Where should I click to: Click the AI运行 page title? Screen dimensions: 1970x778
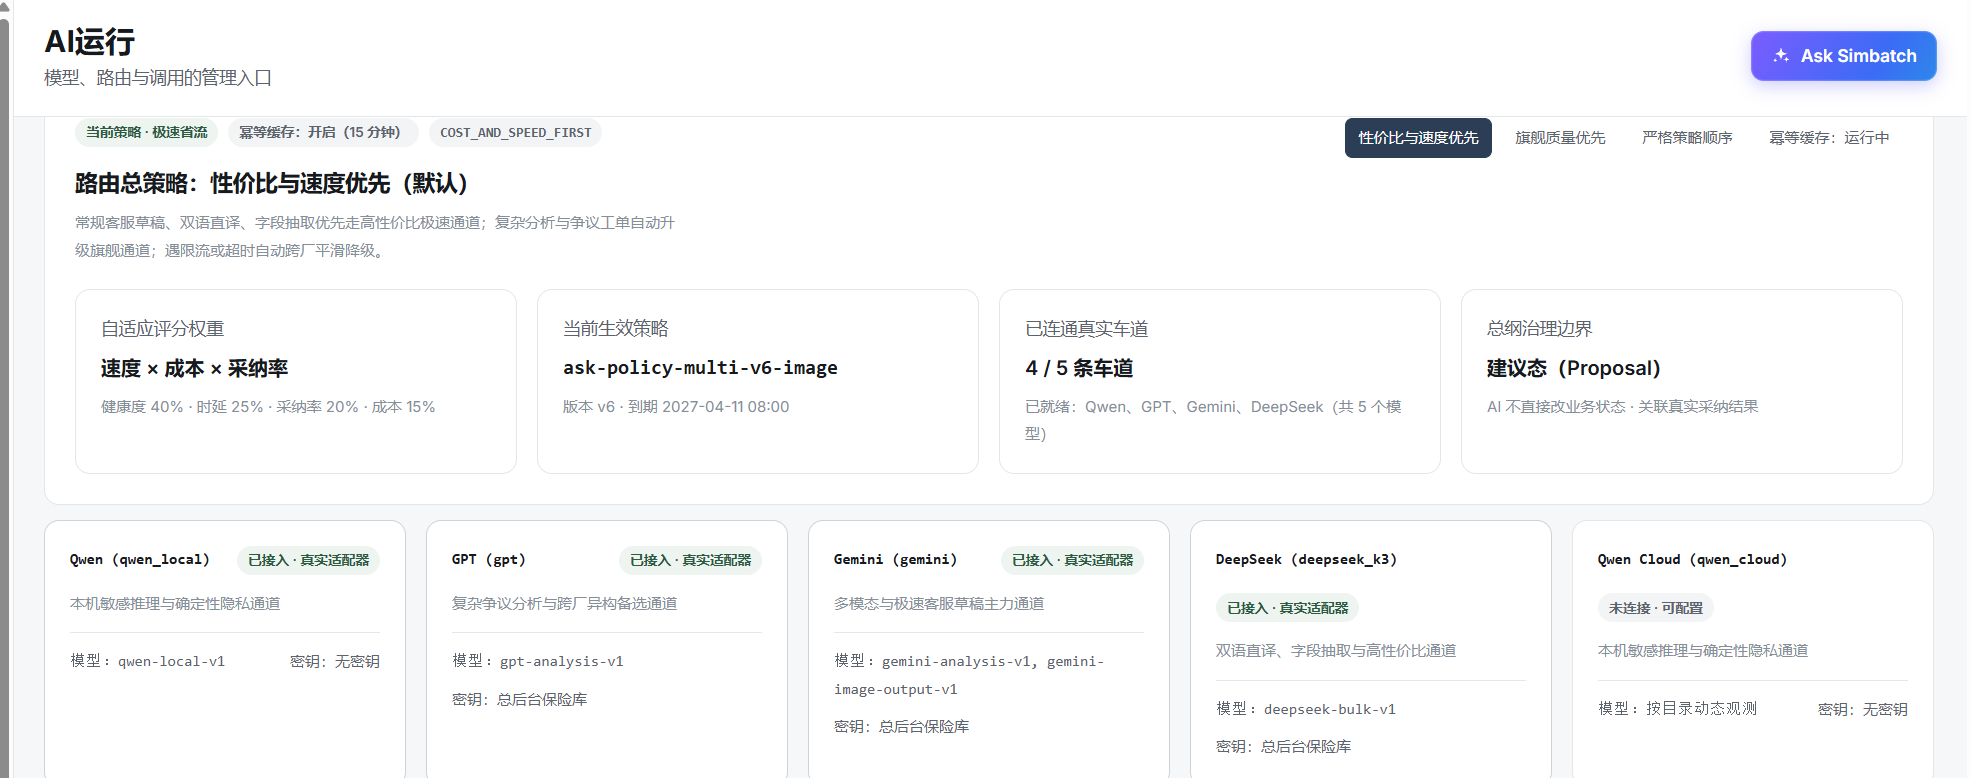(x=89, y=42)
